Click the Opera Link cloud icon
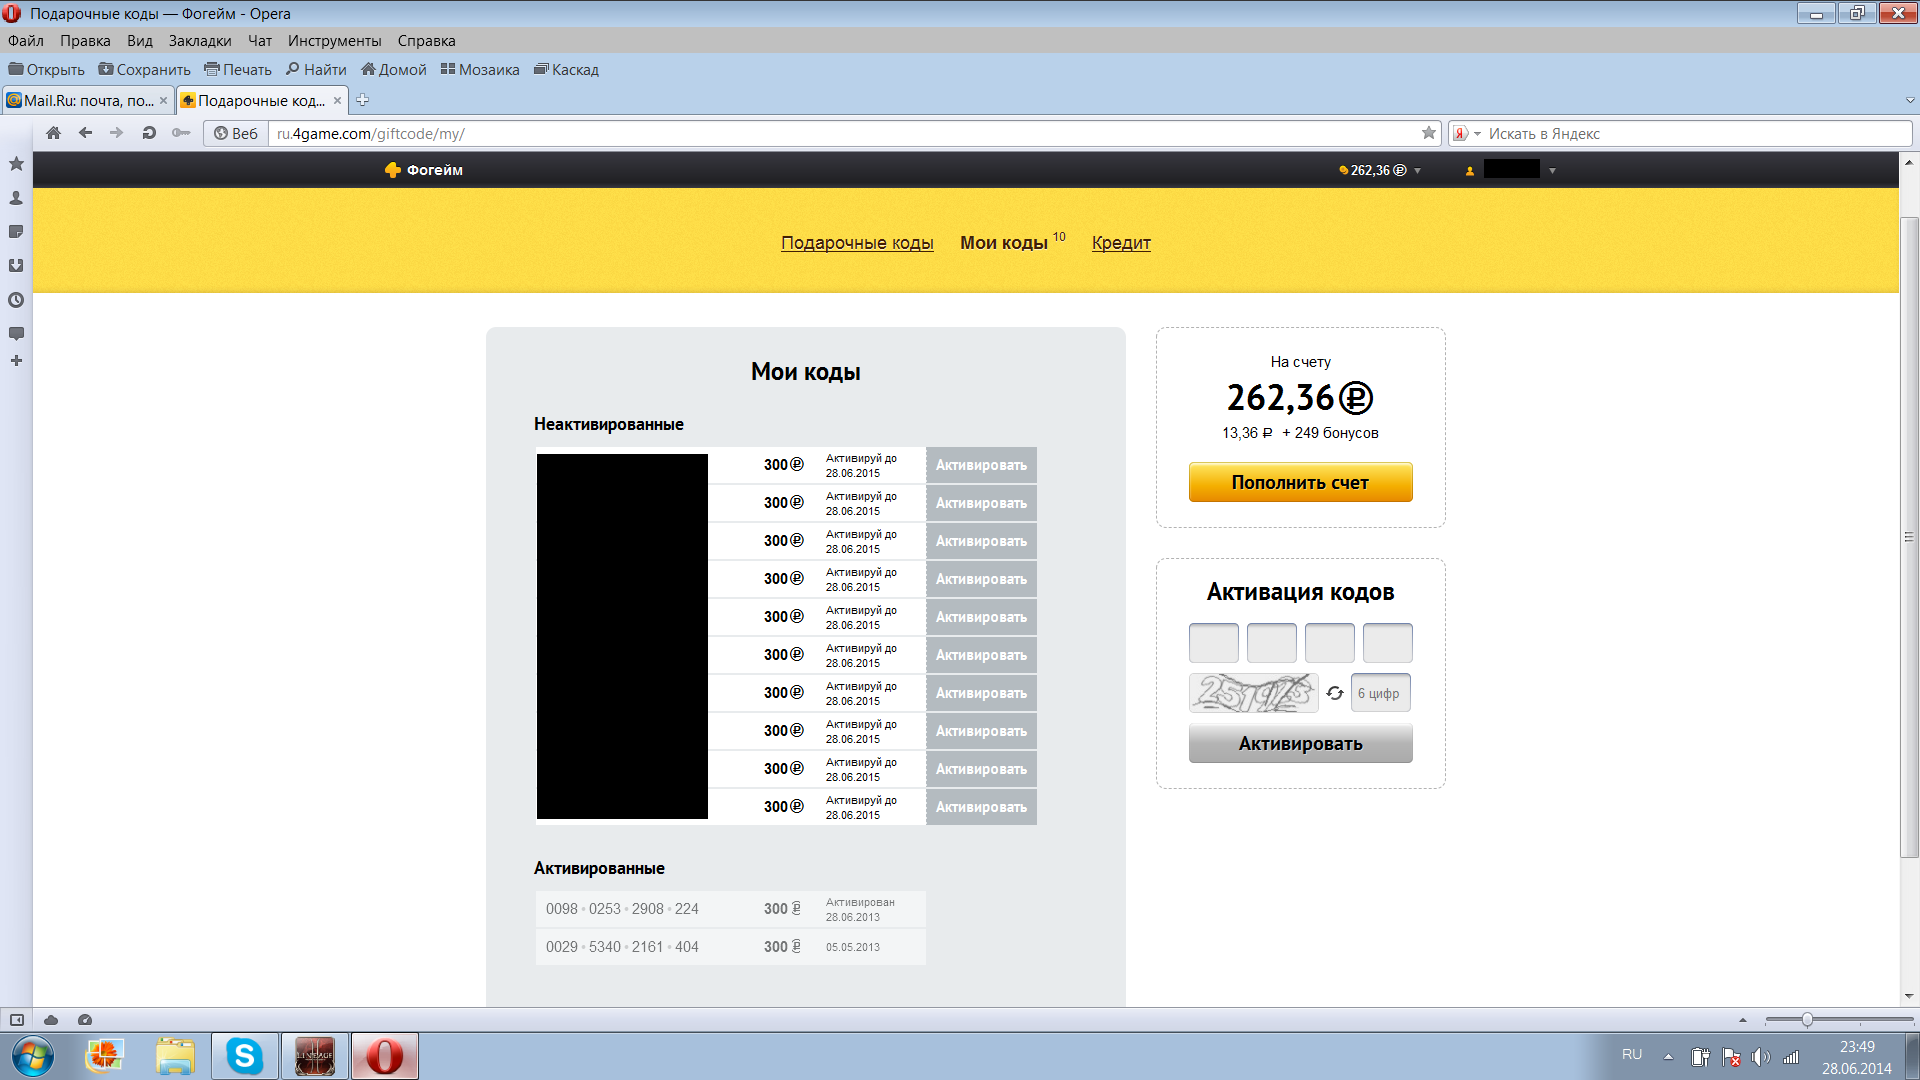 click(x=51, y=1020)
